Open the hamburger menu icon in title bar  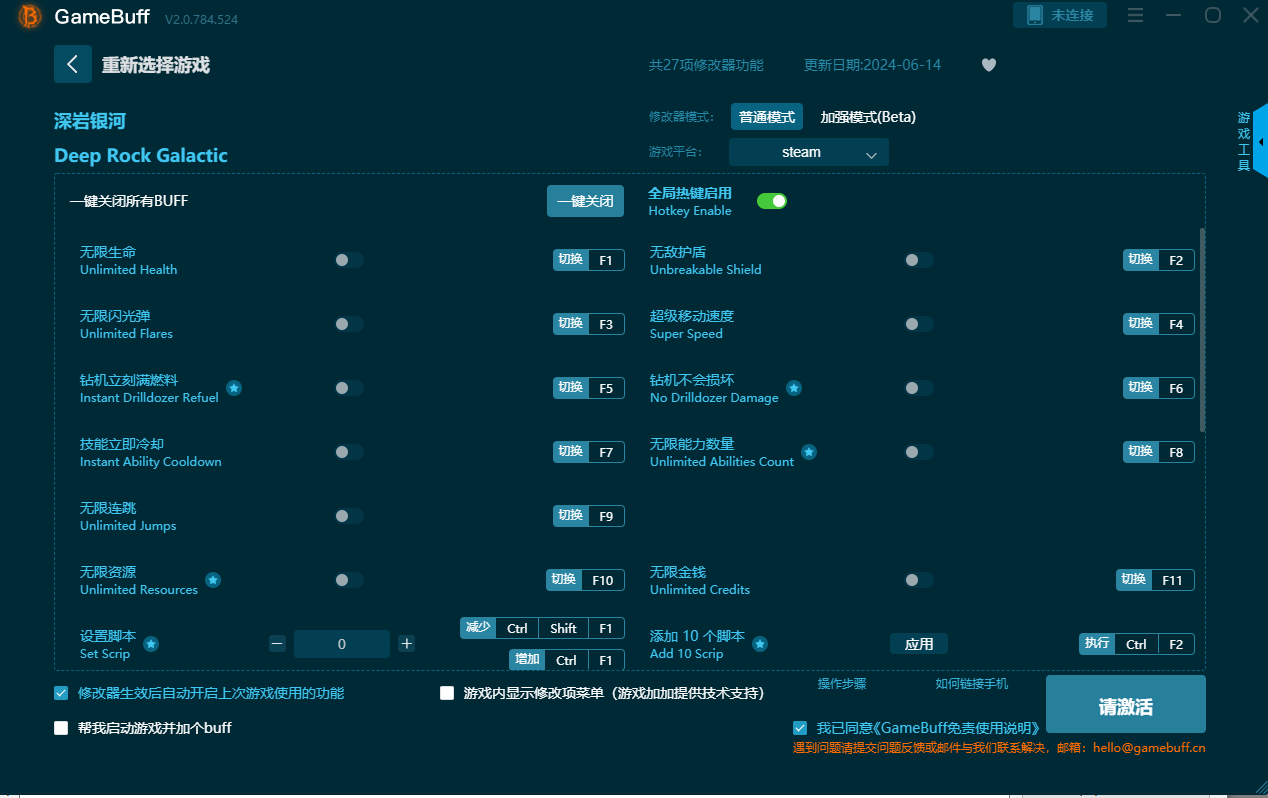pos(1135,15)
